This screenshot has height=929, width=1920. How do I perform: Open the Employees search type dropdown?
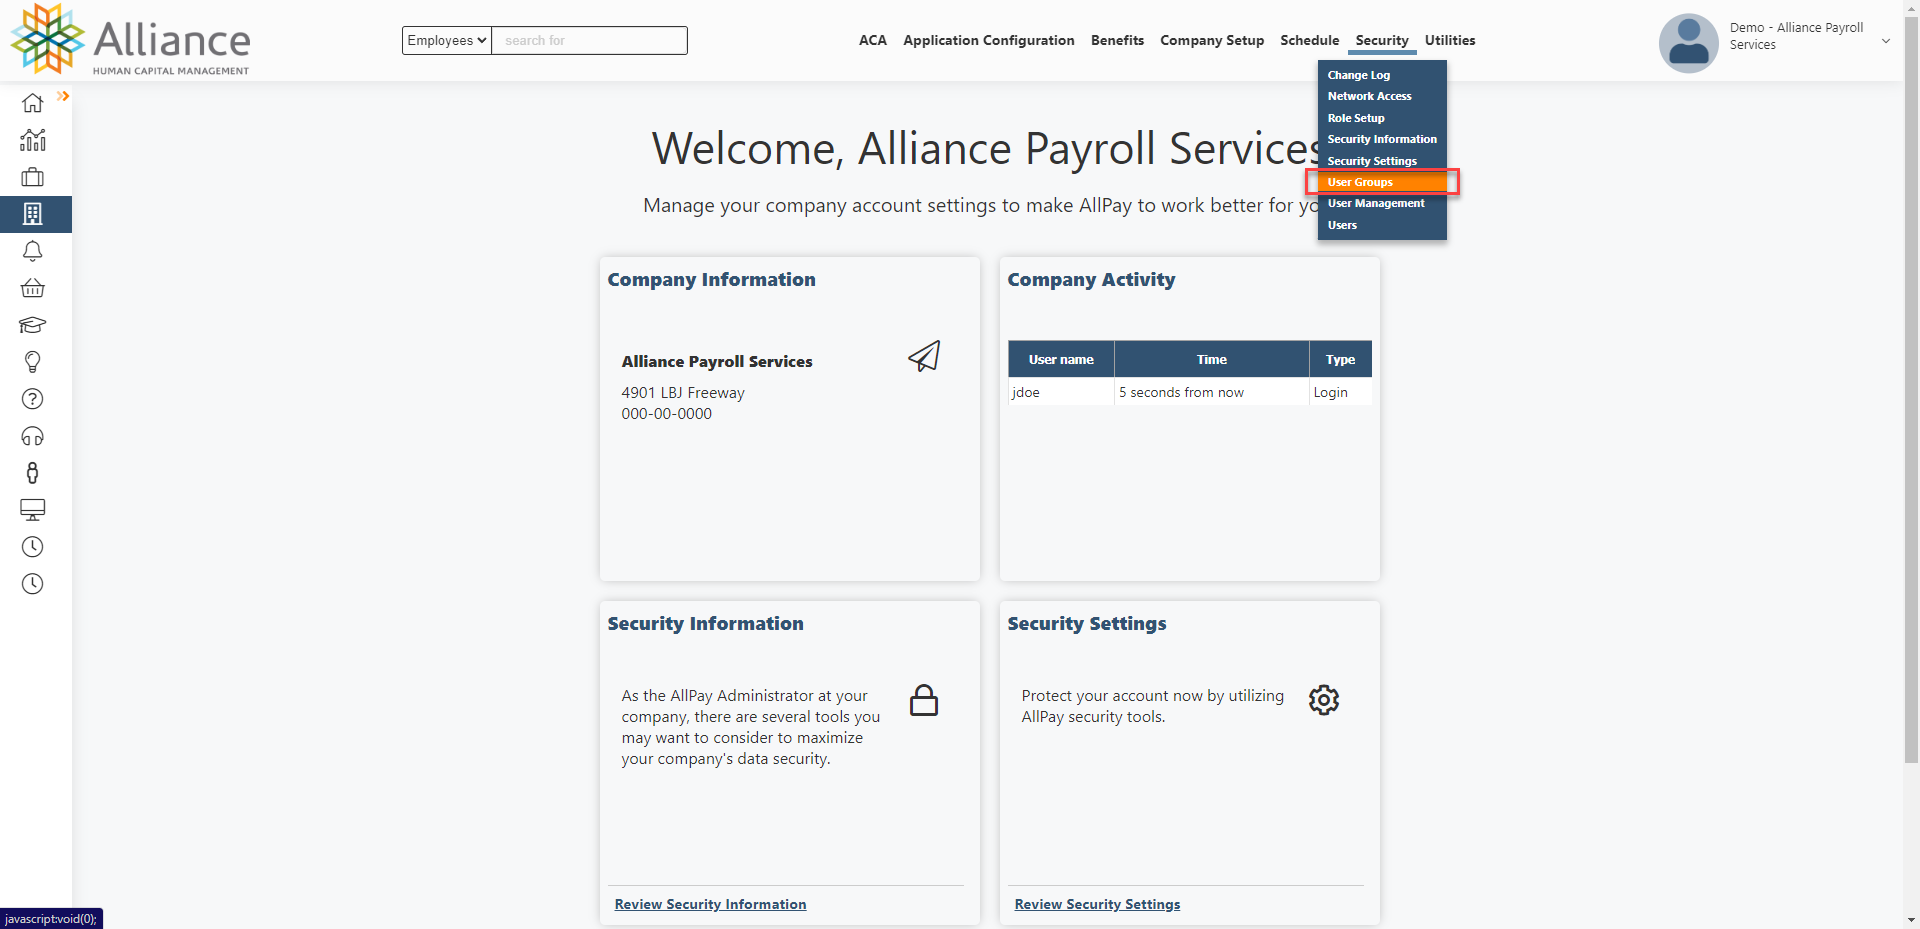(x=447, y=40)
